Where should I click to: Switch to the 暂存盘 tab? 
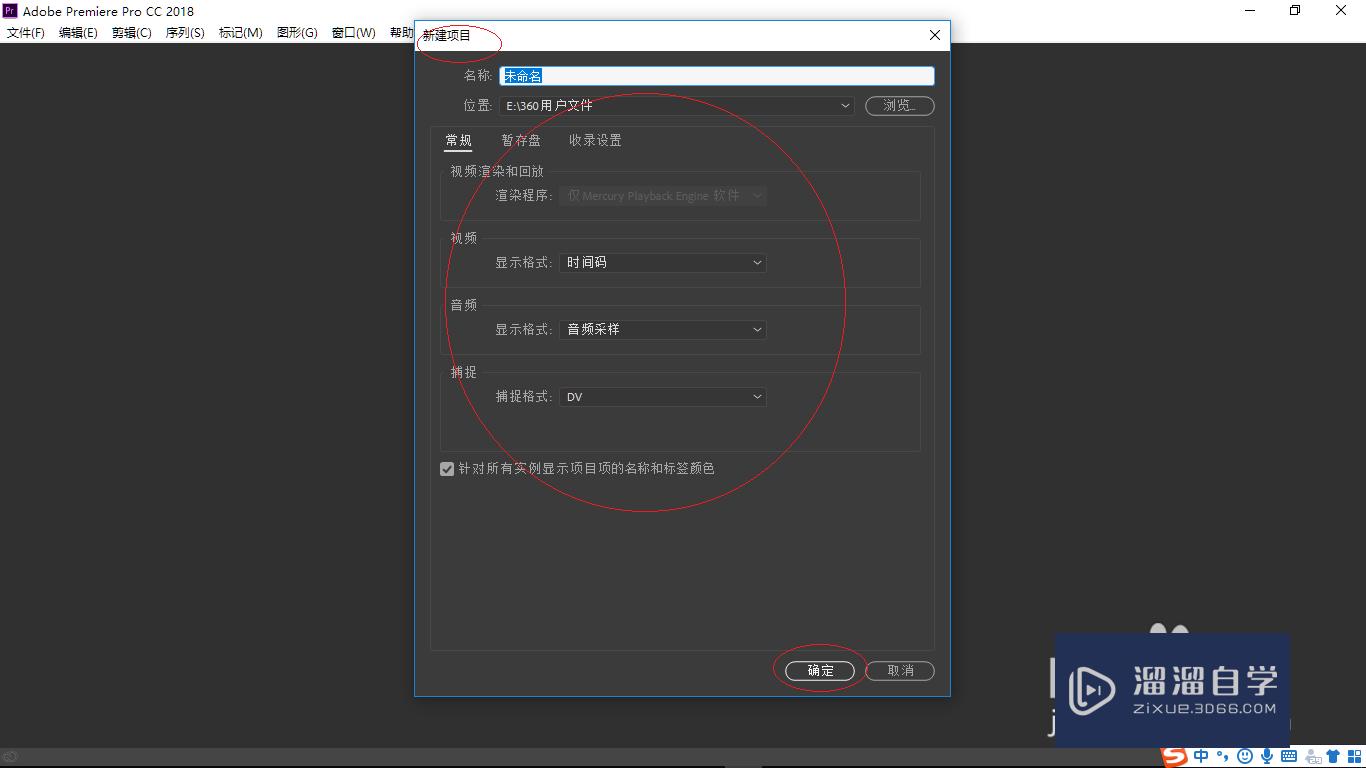(x=521, y=140)
